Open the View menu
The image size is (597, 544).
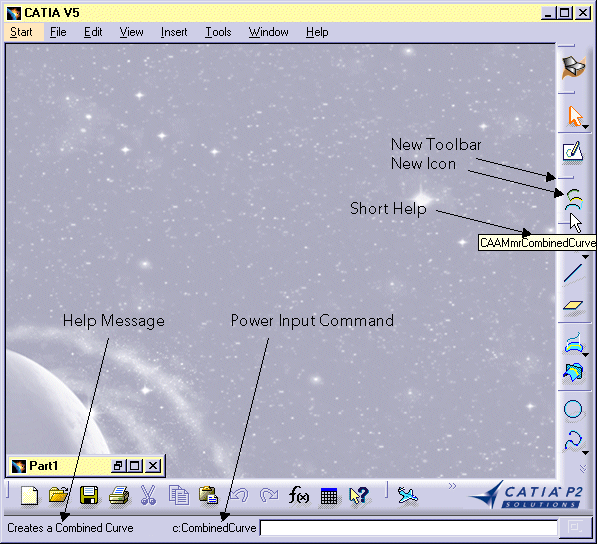131,32
